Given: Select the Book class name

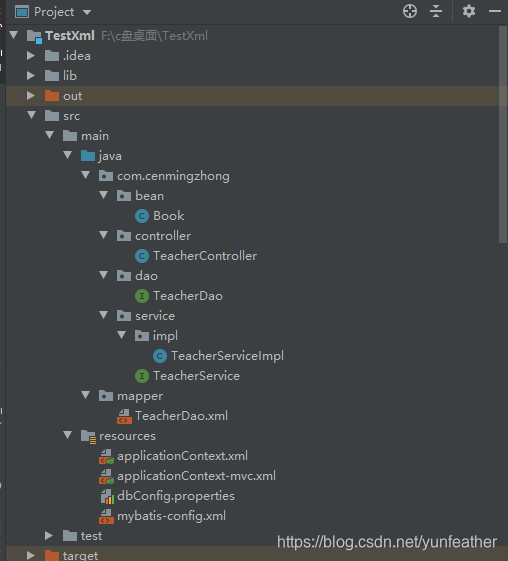Looking at the screenshot, I should point(168,216).
